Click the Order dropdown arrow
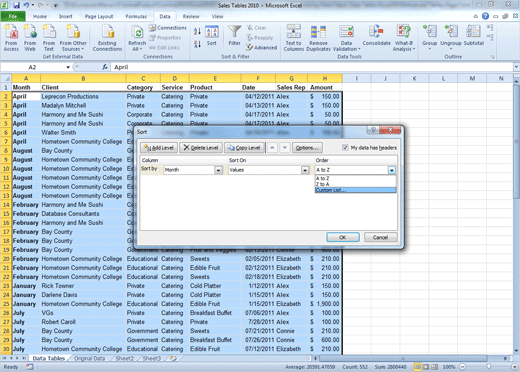The width and height of the screenshot is (520, 372). click(x=392, y=170)
